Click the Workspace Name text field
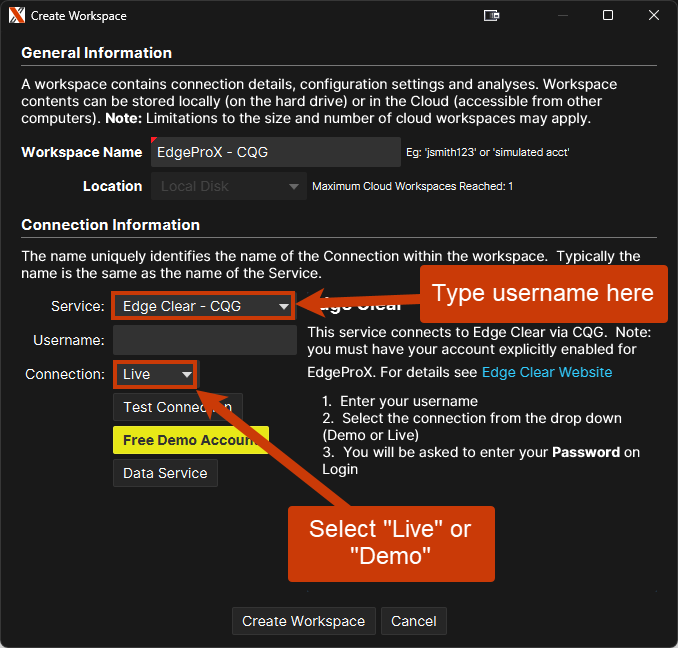 tap(276, 153)
